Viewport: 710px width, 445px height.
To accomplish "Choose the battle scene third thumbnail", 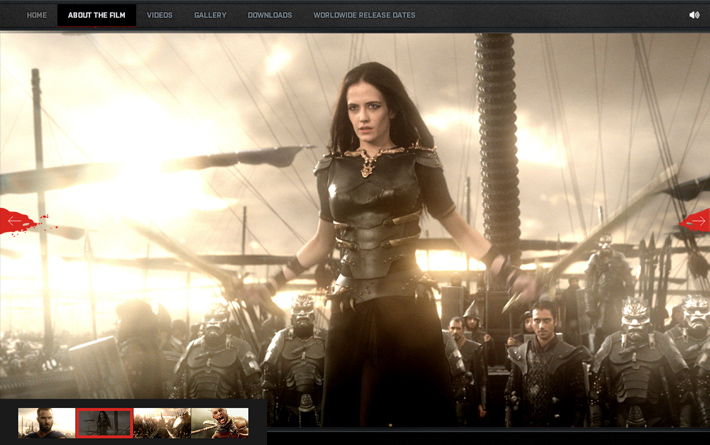I will click(x=162, y=423).
